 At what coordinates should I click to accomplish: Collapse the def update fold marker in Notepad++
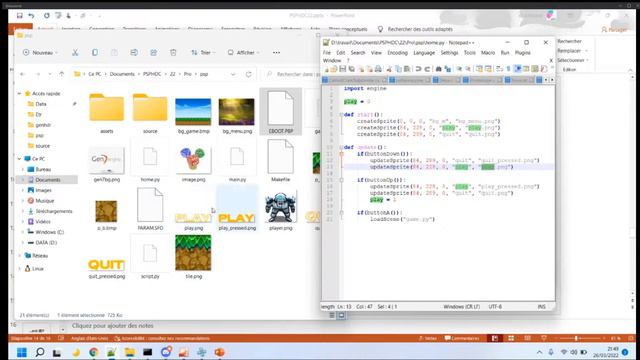coord(341,147)
